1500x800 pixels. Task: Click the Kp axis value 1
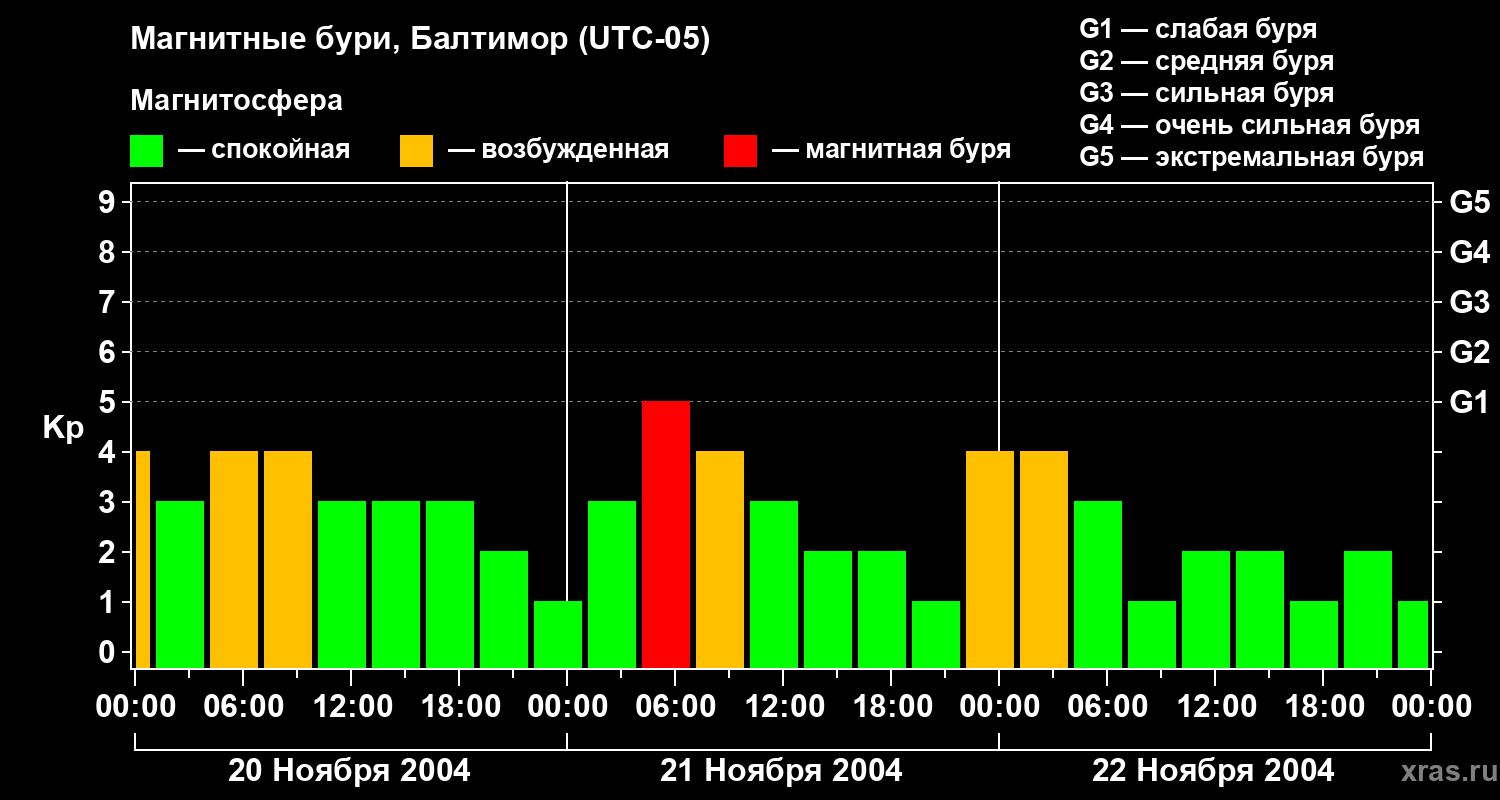point(109,603)
